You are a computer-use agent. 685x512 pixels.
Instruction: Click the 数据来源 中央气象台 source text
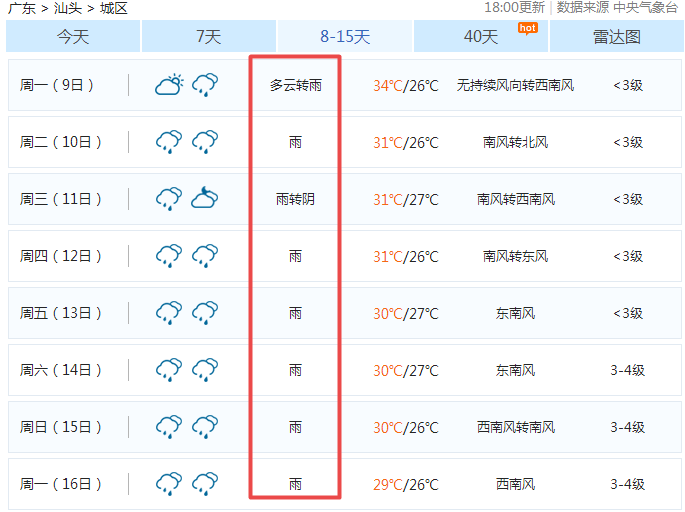[617, 7]
